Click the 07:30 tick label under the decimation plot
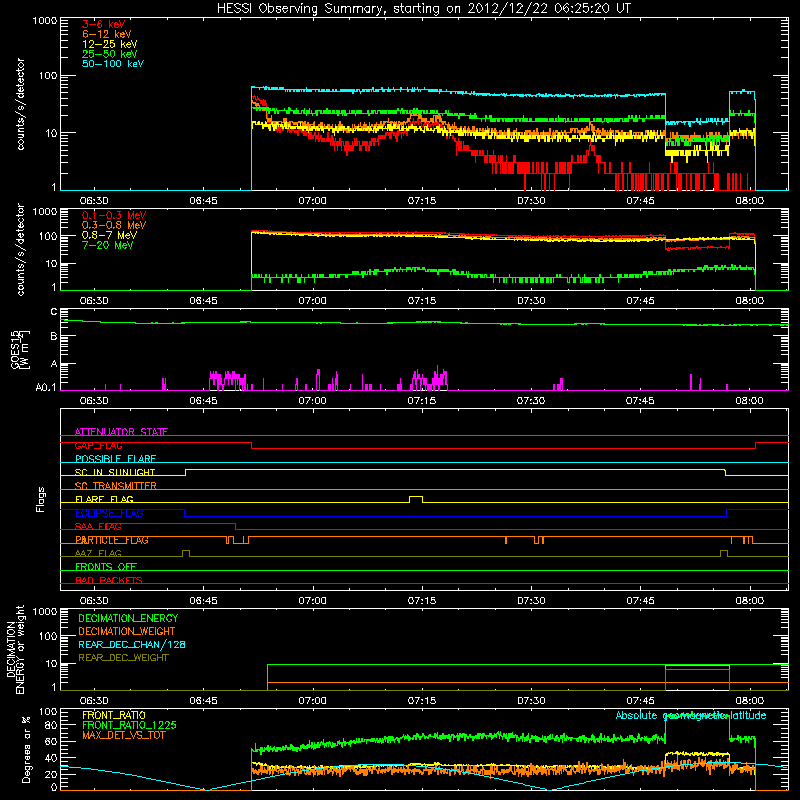Image resolution: width=800 pixels, height=800 pixels. [531, 701]
